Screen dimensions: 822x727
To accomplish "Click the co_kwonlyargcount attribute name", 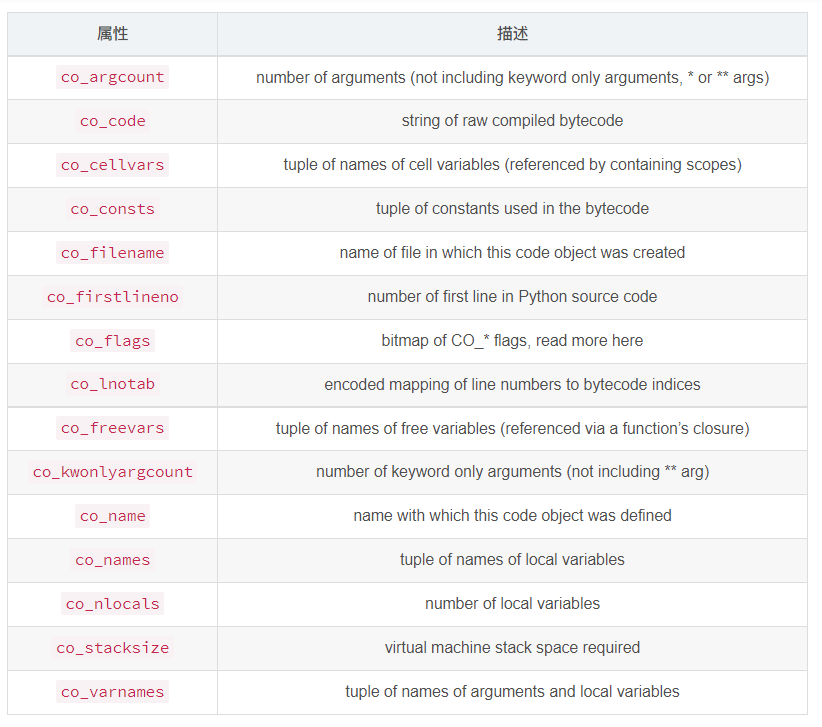I will [x=112, y=472].
